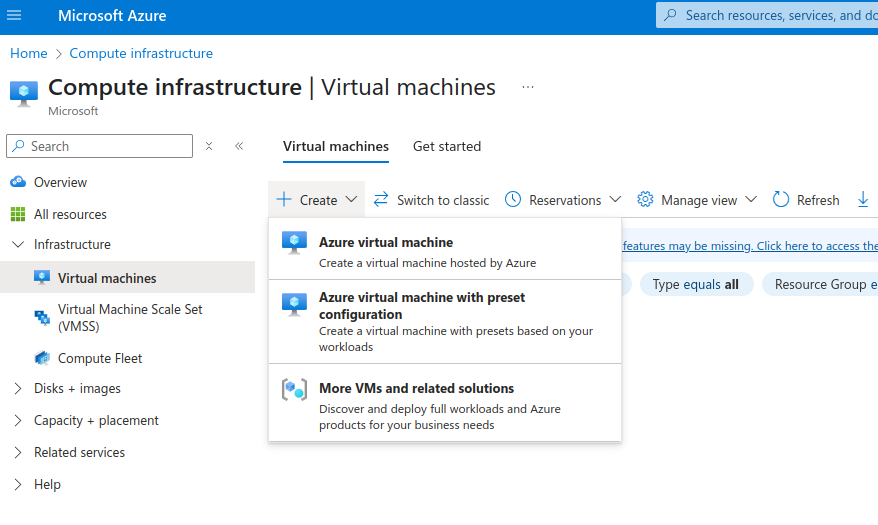The width and height of the screenshot is (878, 525).
Task: Click the Refresh icon in toolbar
Action: [x=781, y=200]
